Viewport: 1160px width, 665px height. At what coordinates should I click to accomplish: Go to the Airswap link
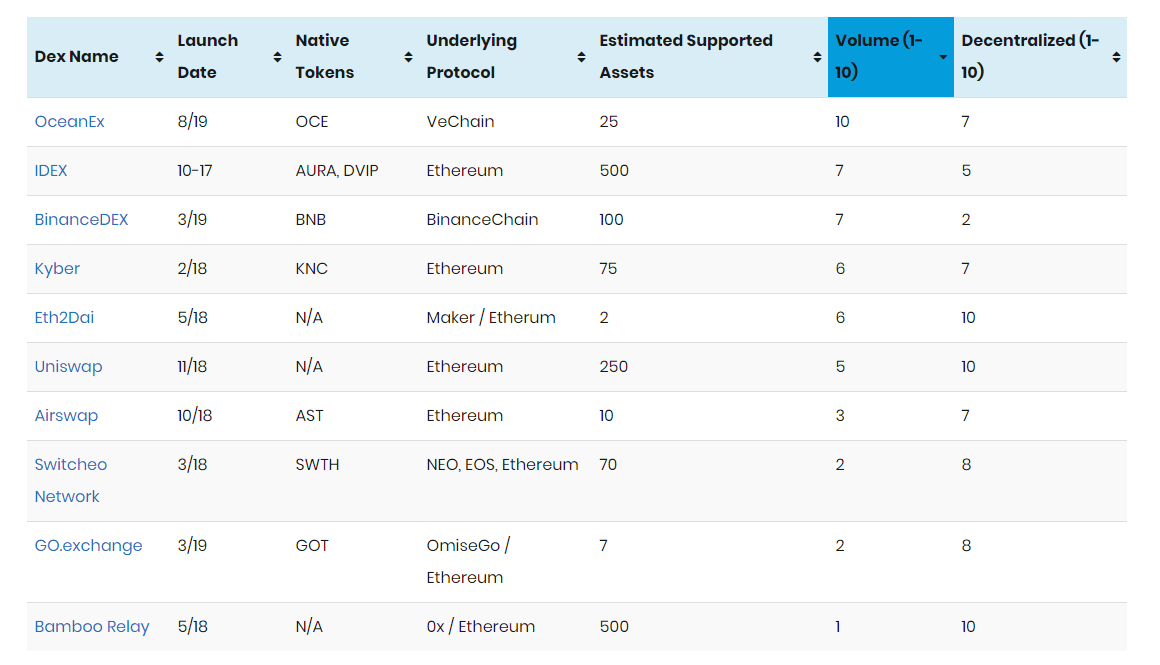coord(67,416)
